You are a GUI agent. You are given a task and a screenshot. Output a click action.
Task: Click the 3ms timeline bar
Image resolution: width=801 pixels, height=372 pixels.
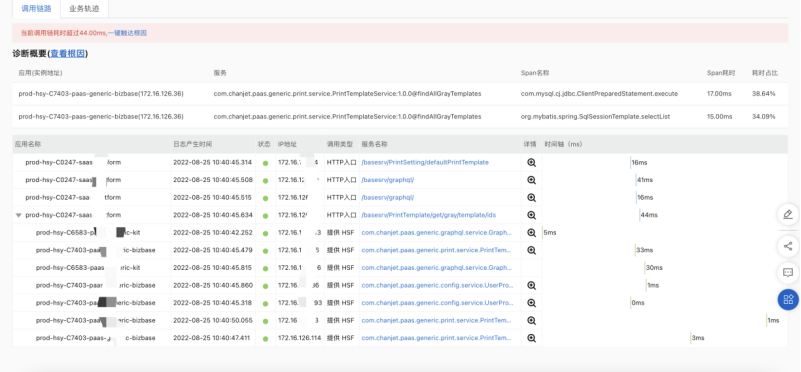[691, 338]
